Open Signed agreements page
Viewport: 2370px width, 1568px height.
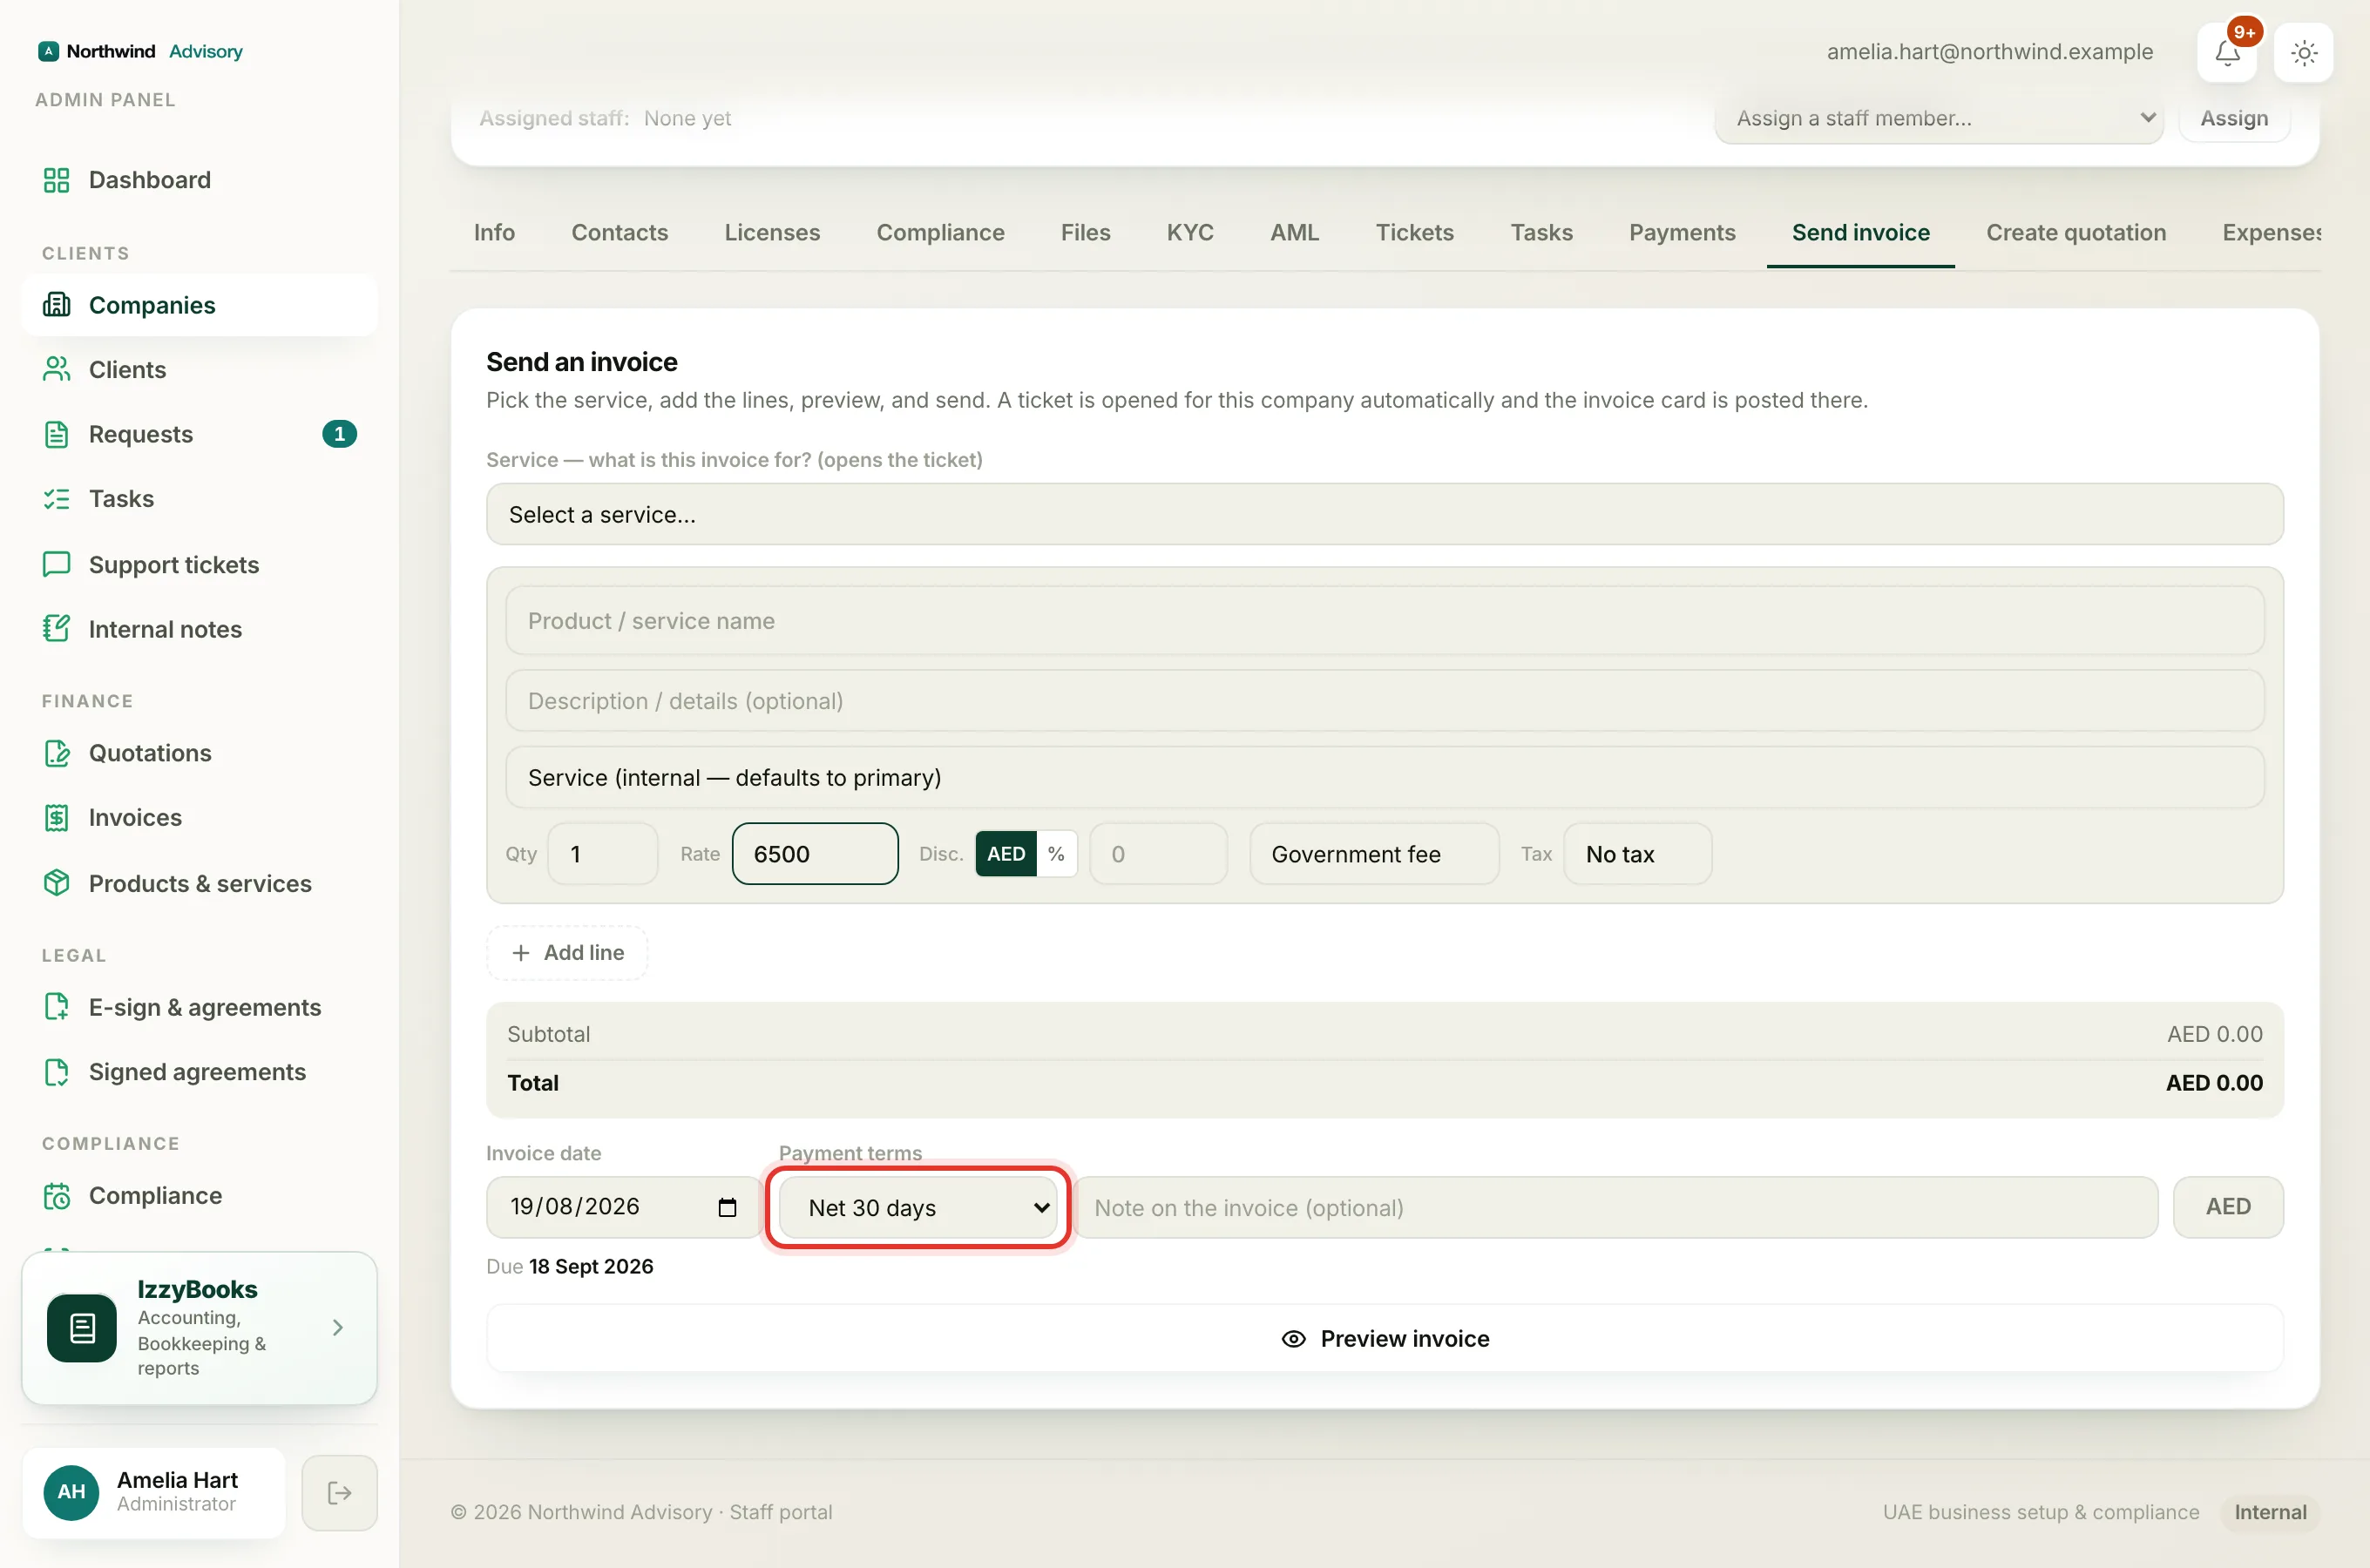pyautogui.click(x=199, y=1071)
